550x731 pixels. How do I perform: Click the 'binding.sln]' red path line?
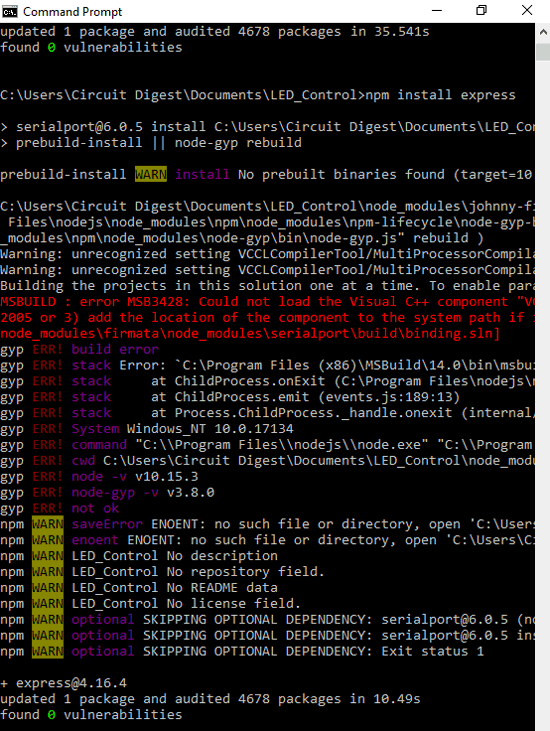250,333
